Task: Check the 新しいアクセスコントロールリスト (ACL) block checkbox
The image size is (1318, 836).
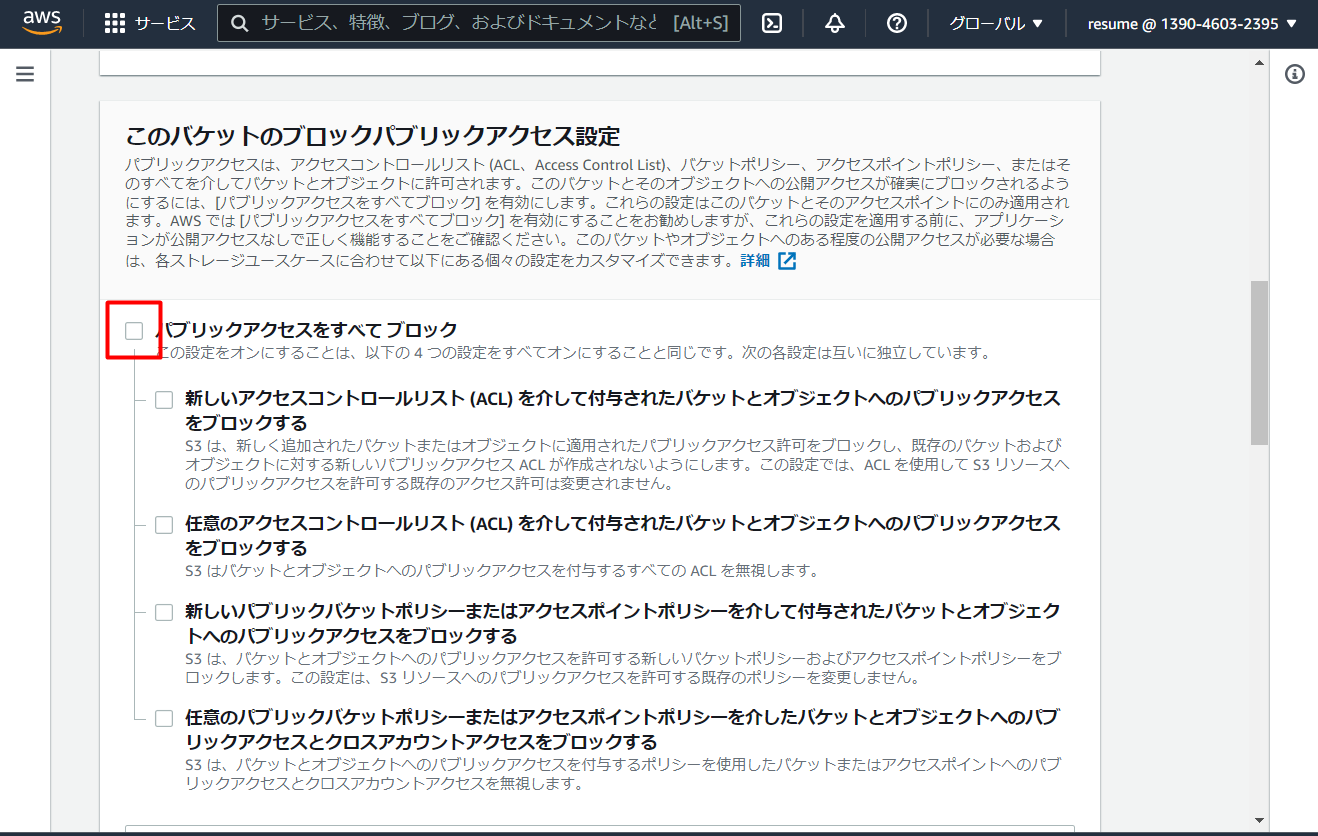Action: (x=164, y=400)
